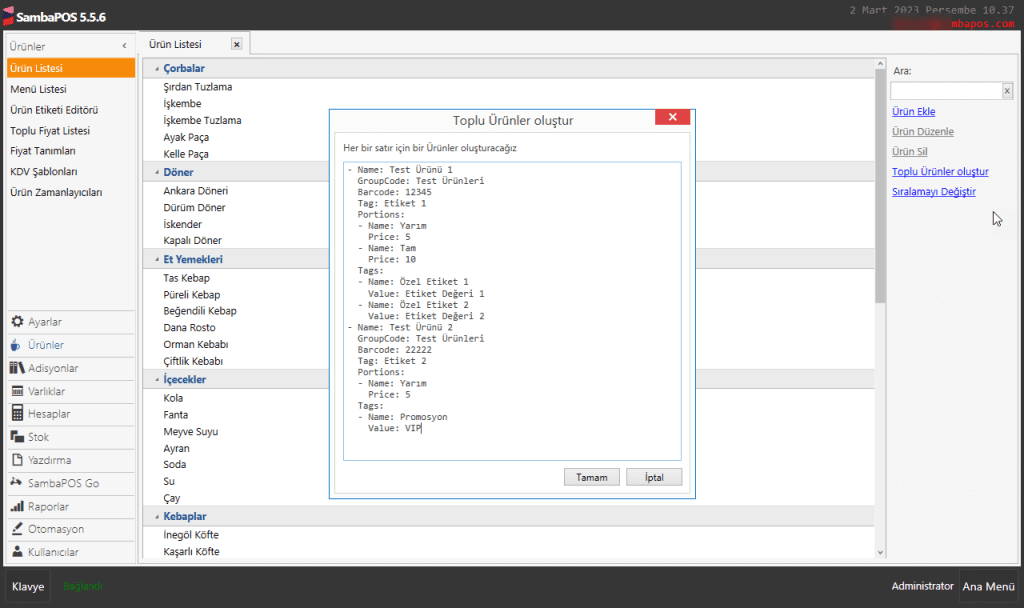The image size is (1024, 608).
Task: Click the Ara search input field
Action: 945,91
